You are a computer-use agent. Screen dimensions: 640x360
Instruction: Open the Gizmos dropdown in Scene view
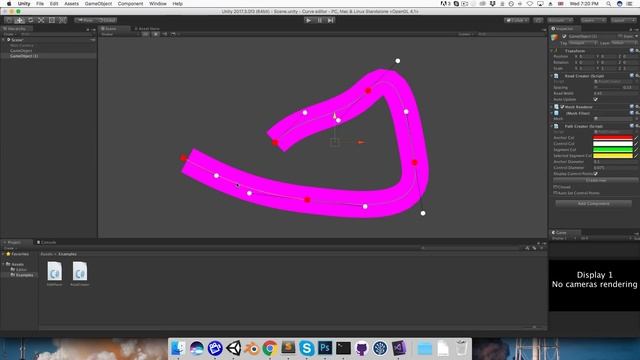[x=466, y=34]
